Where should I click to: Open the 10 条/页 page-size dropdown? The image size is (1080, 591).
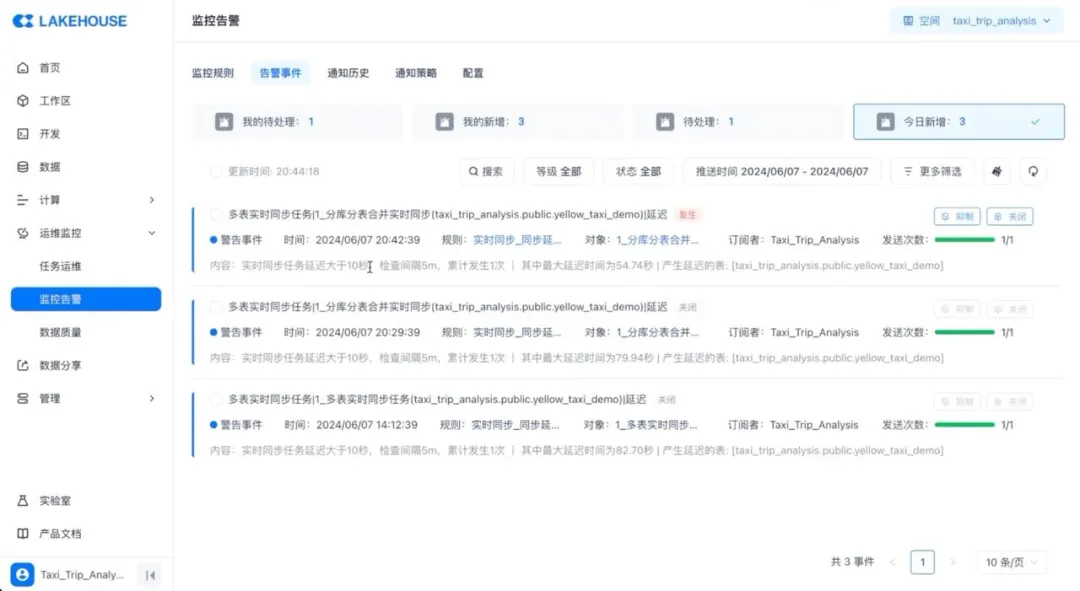(1012, 562)
